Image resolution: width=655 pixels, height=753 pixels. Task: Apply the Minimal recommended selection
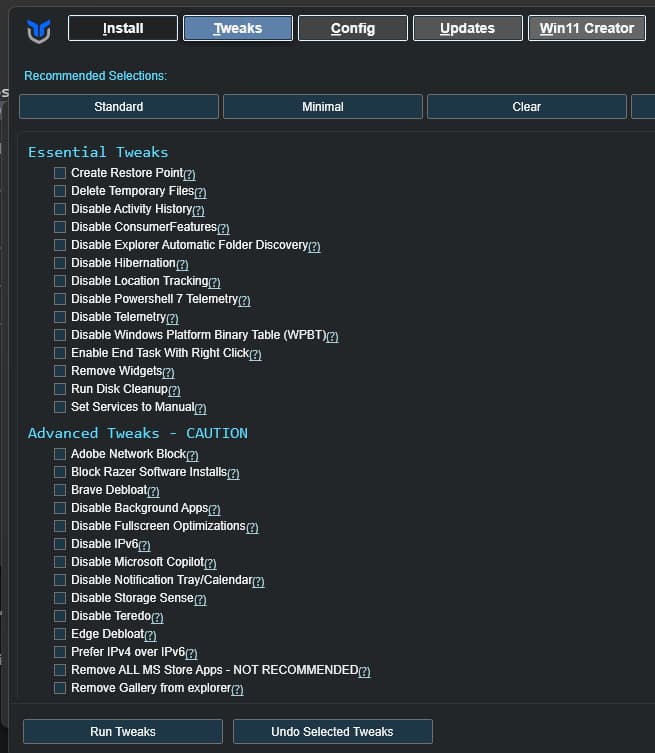coord(323,107)
